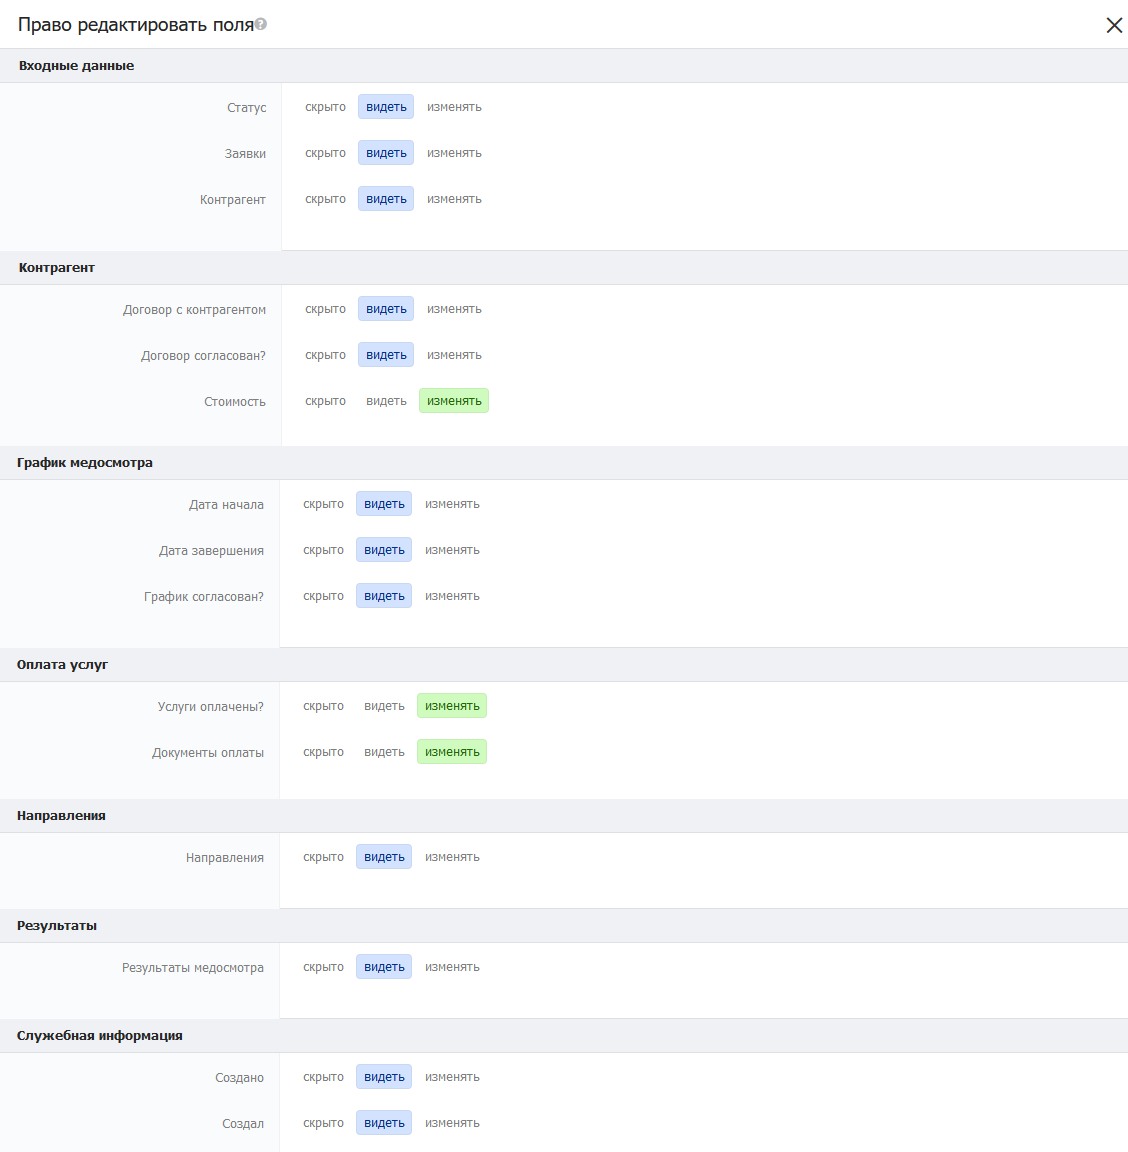Set График согласован? to изменять

click(452, 596)
